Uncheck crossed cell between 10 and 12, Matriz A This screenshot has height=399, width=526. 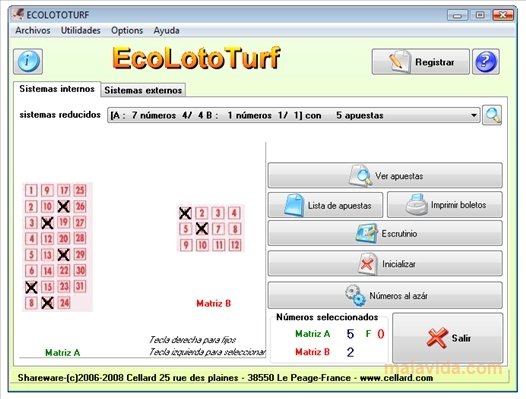coord(47,222)
